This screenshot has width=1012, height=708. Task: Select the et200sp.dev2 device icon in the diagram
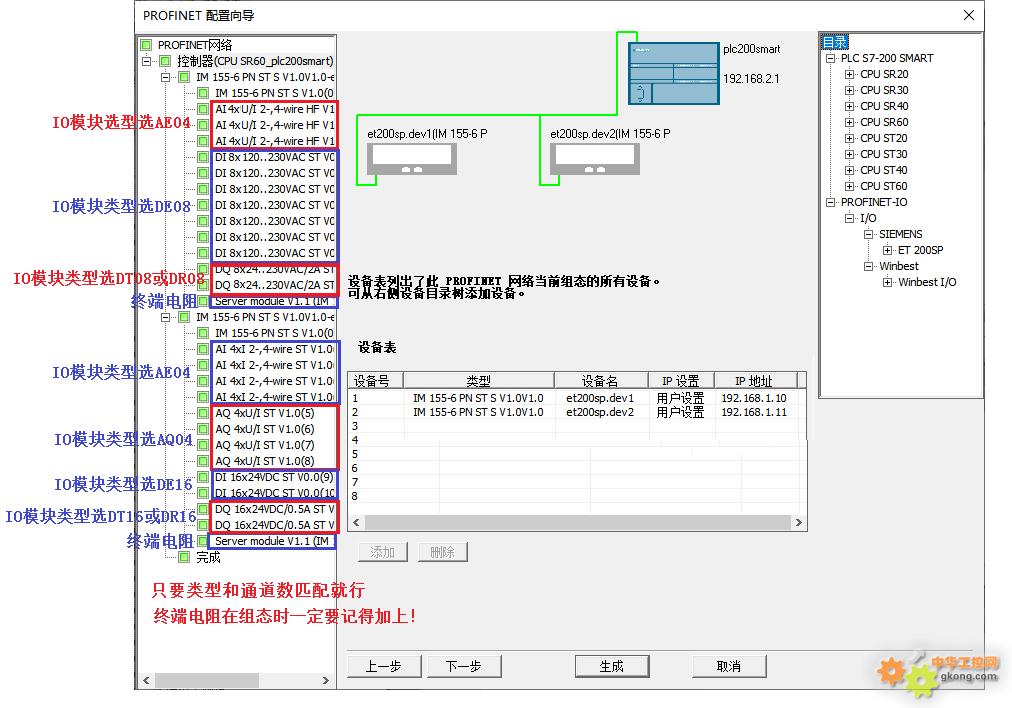pos(594,159)
